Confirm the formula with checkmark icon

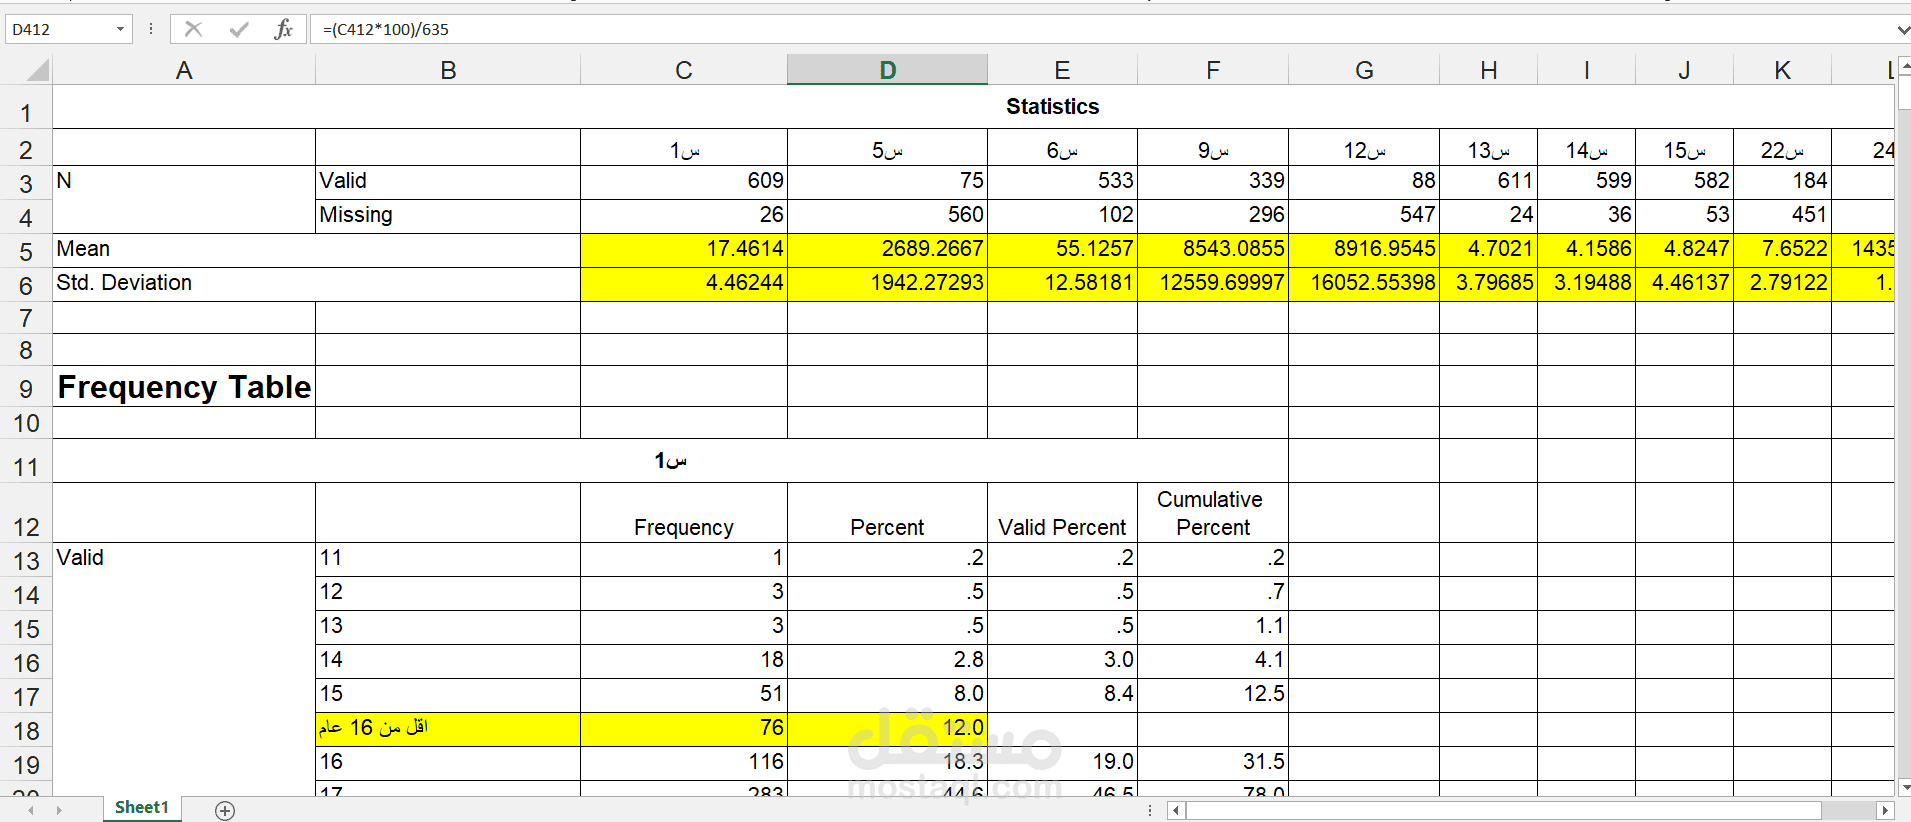coord(239,29)
